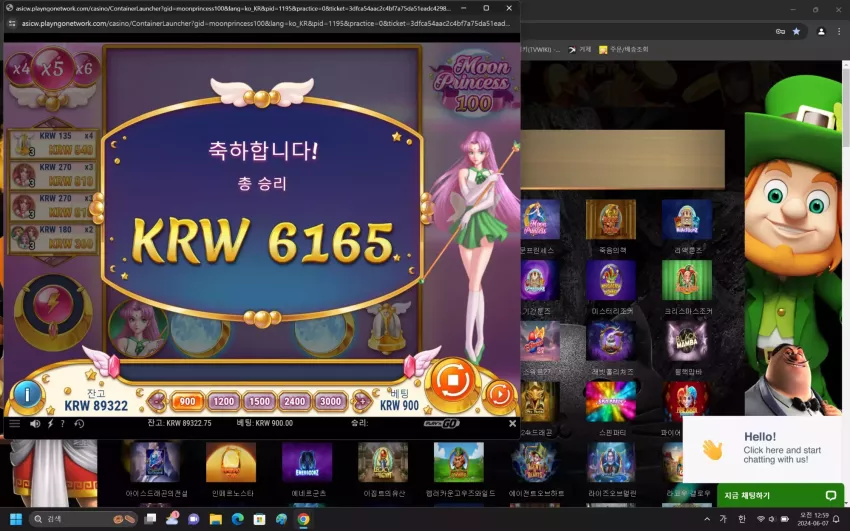Select the 1200 bet option
The image size is (850, 531).
pyautogui.click(x=223, y=402)
